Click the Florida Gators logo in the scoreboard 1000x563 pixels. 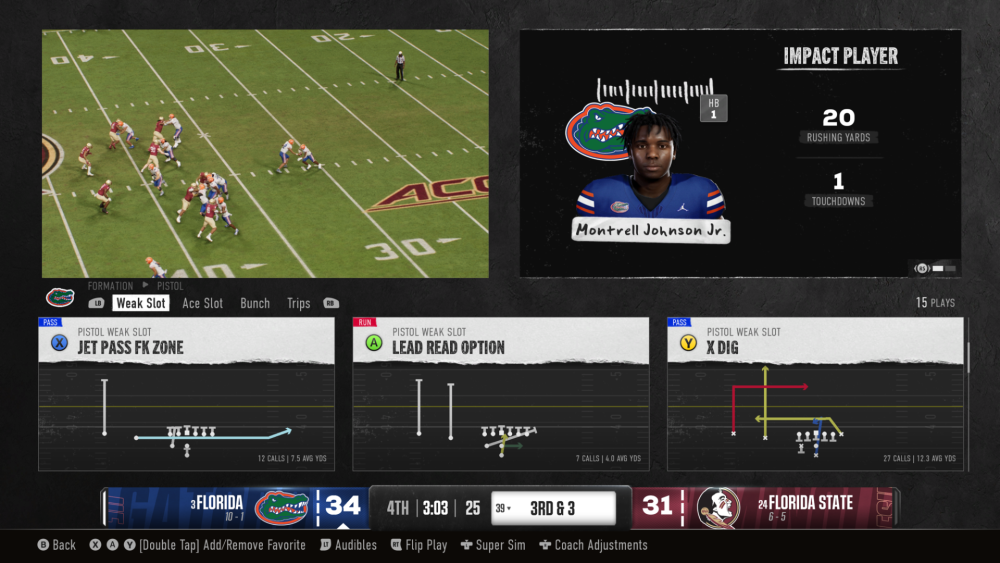pos(281,507)
